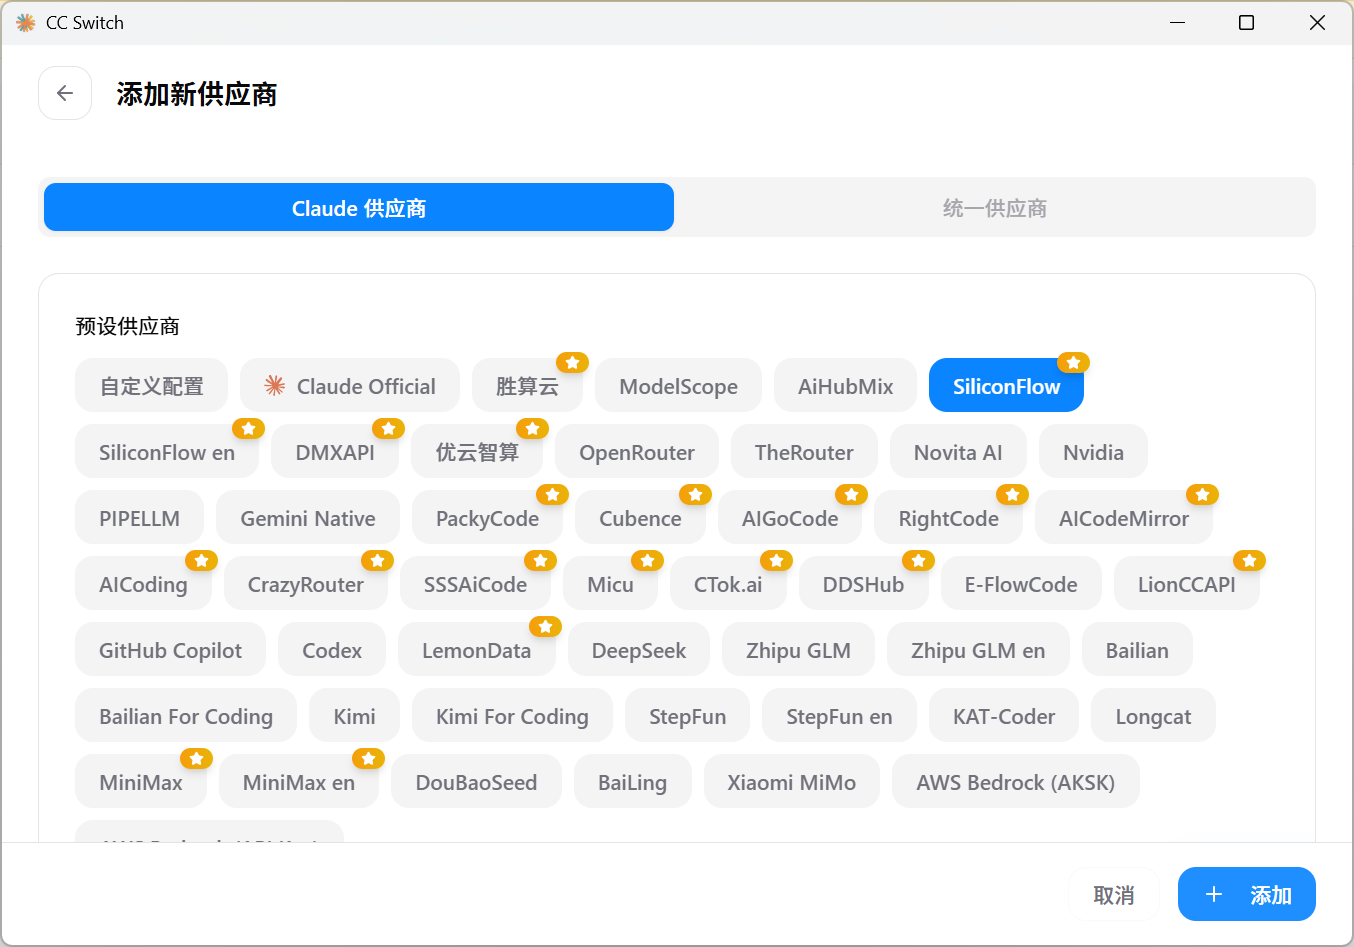Cancel with the 取消 button
This screenshot has width=1354, height=947.
pyautogui.click(x=1114, y=894)
